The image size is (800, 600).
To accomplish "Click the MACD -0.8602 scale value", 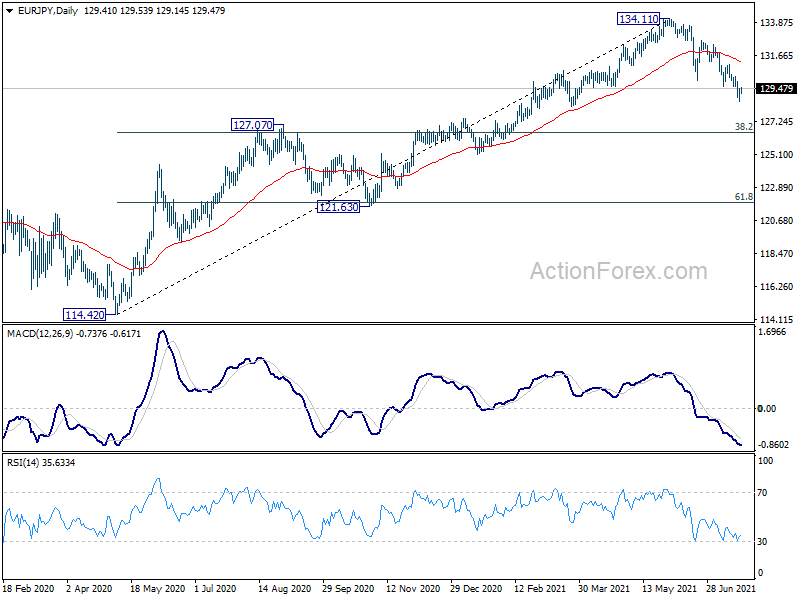I will [x=774, y=445].
